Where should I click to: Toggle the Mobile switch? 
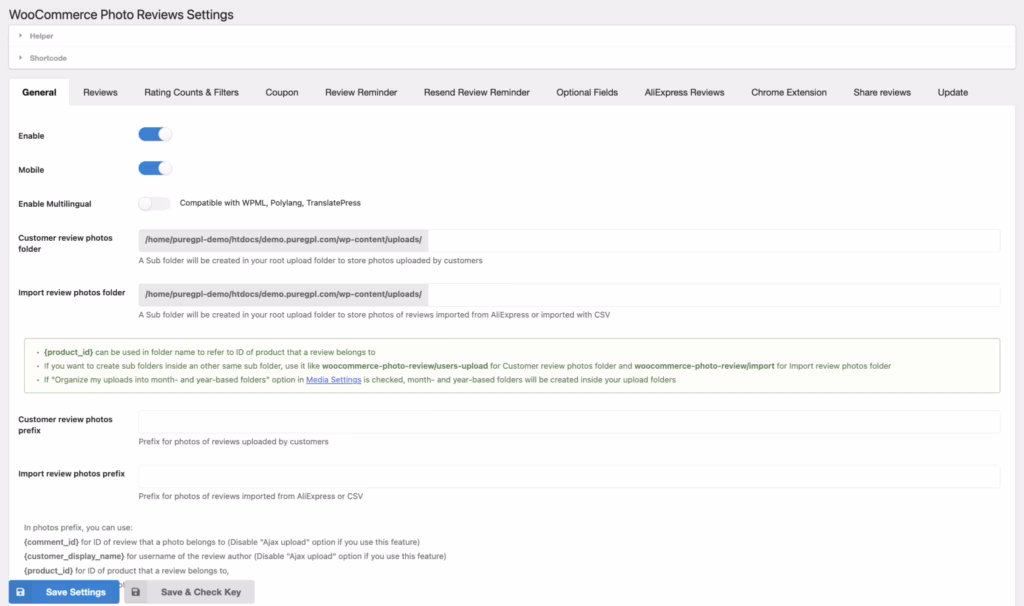tap(155, 168)
